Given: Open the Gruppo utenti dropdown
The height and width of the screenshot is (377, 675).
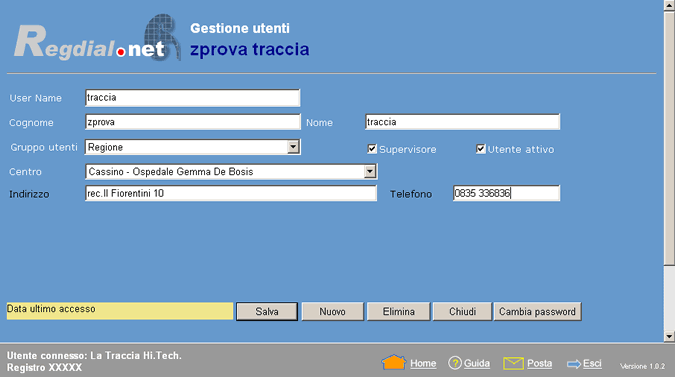Looking at the screenshot, I should (293, 147).
